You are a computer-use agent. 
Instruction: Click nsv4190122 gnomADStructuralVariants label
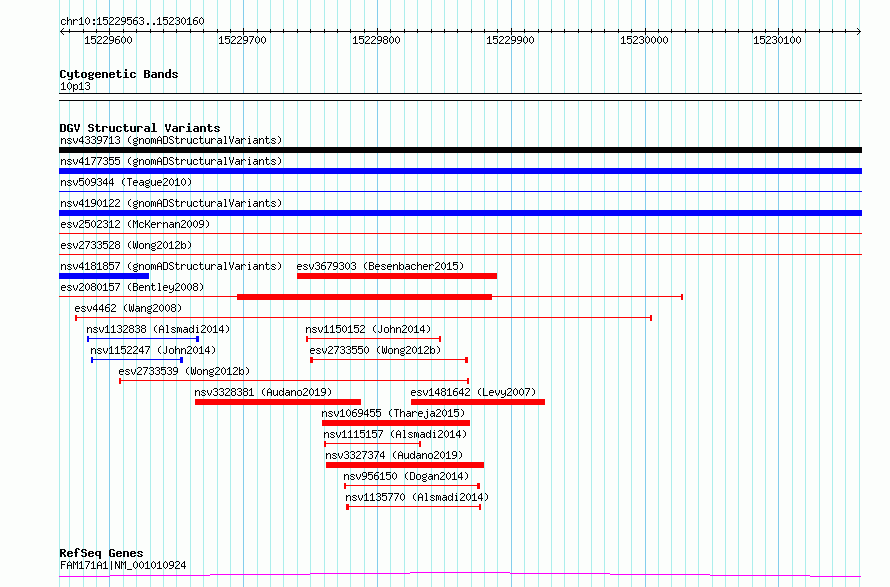171,203
